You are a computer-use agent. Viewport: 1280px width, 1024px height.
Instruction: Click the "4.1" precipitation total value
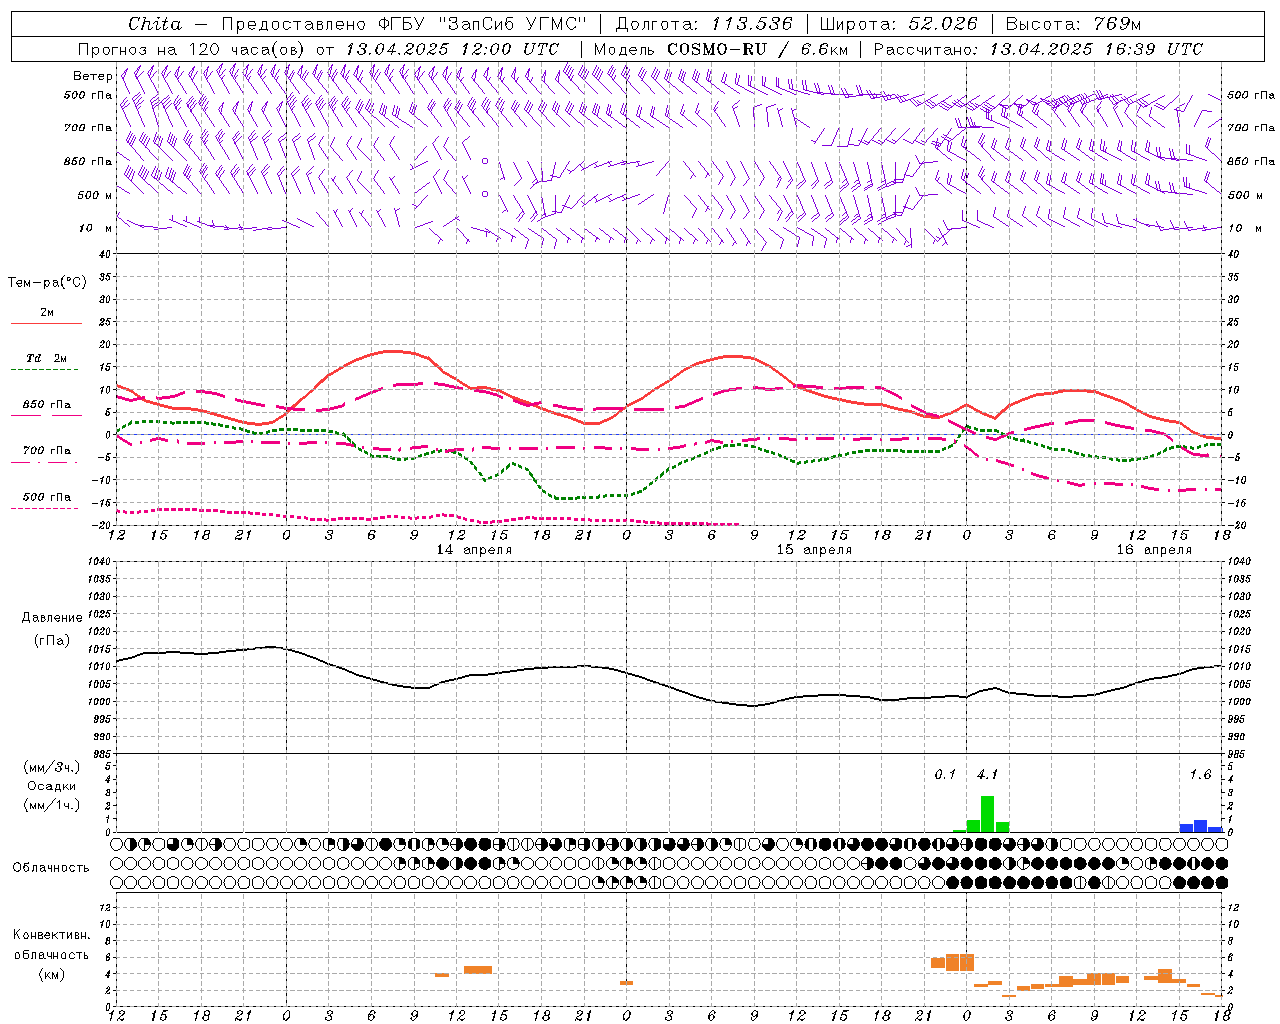987,775
